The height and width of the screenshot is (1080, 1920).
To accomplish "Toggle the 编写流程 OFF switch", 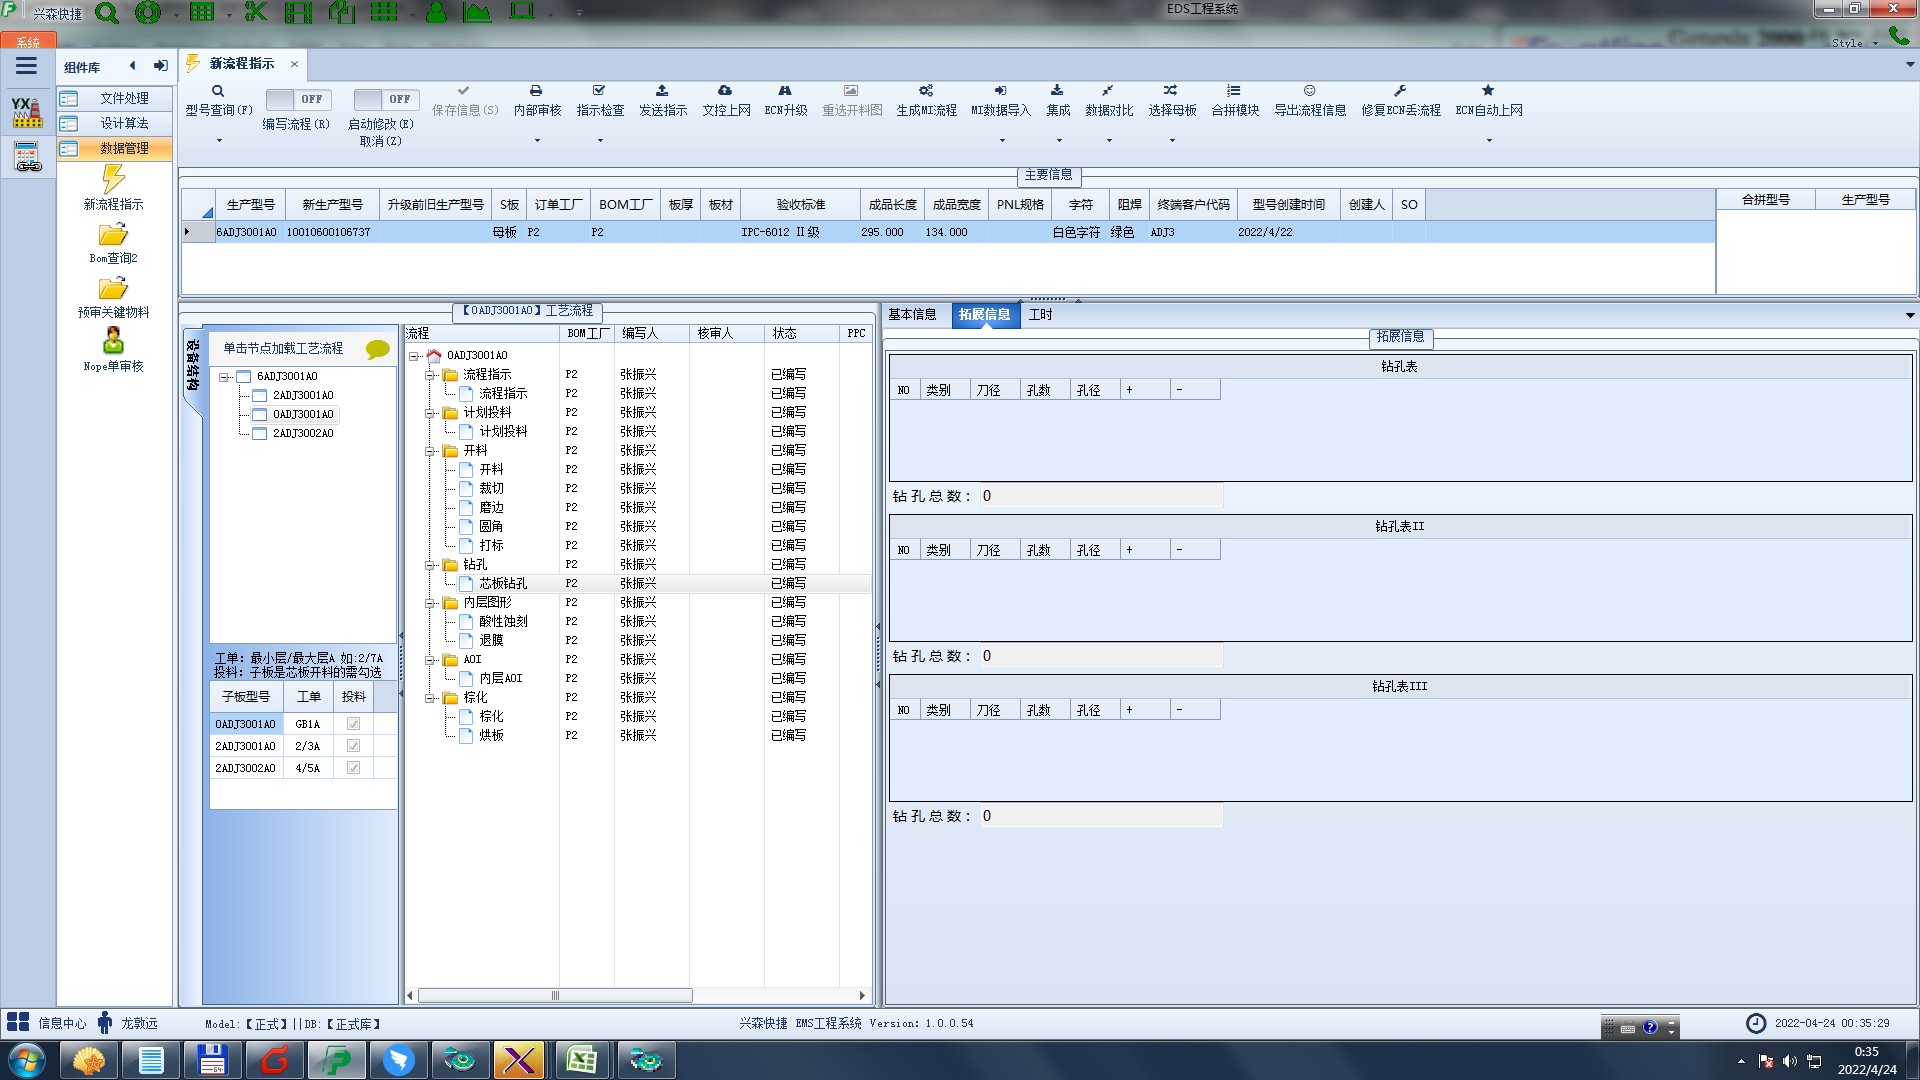I will click(x=296, y=99).
